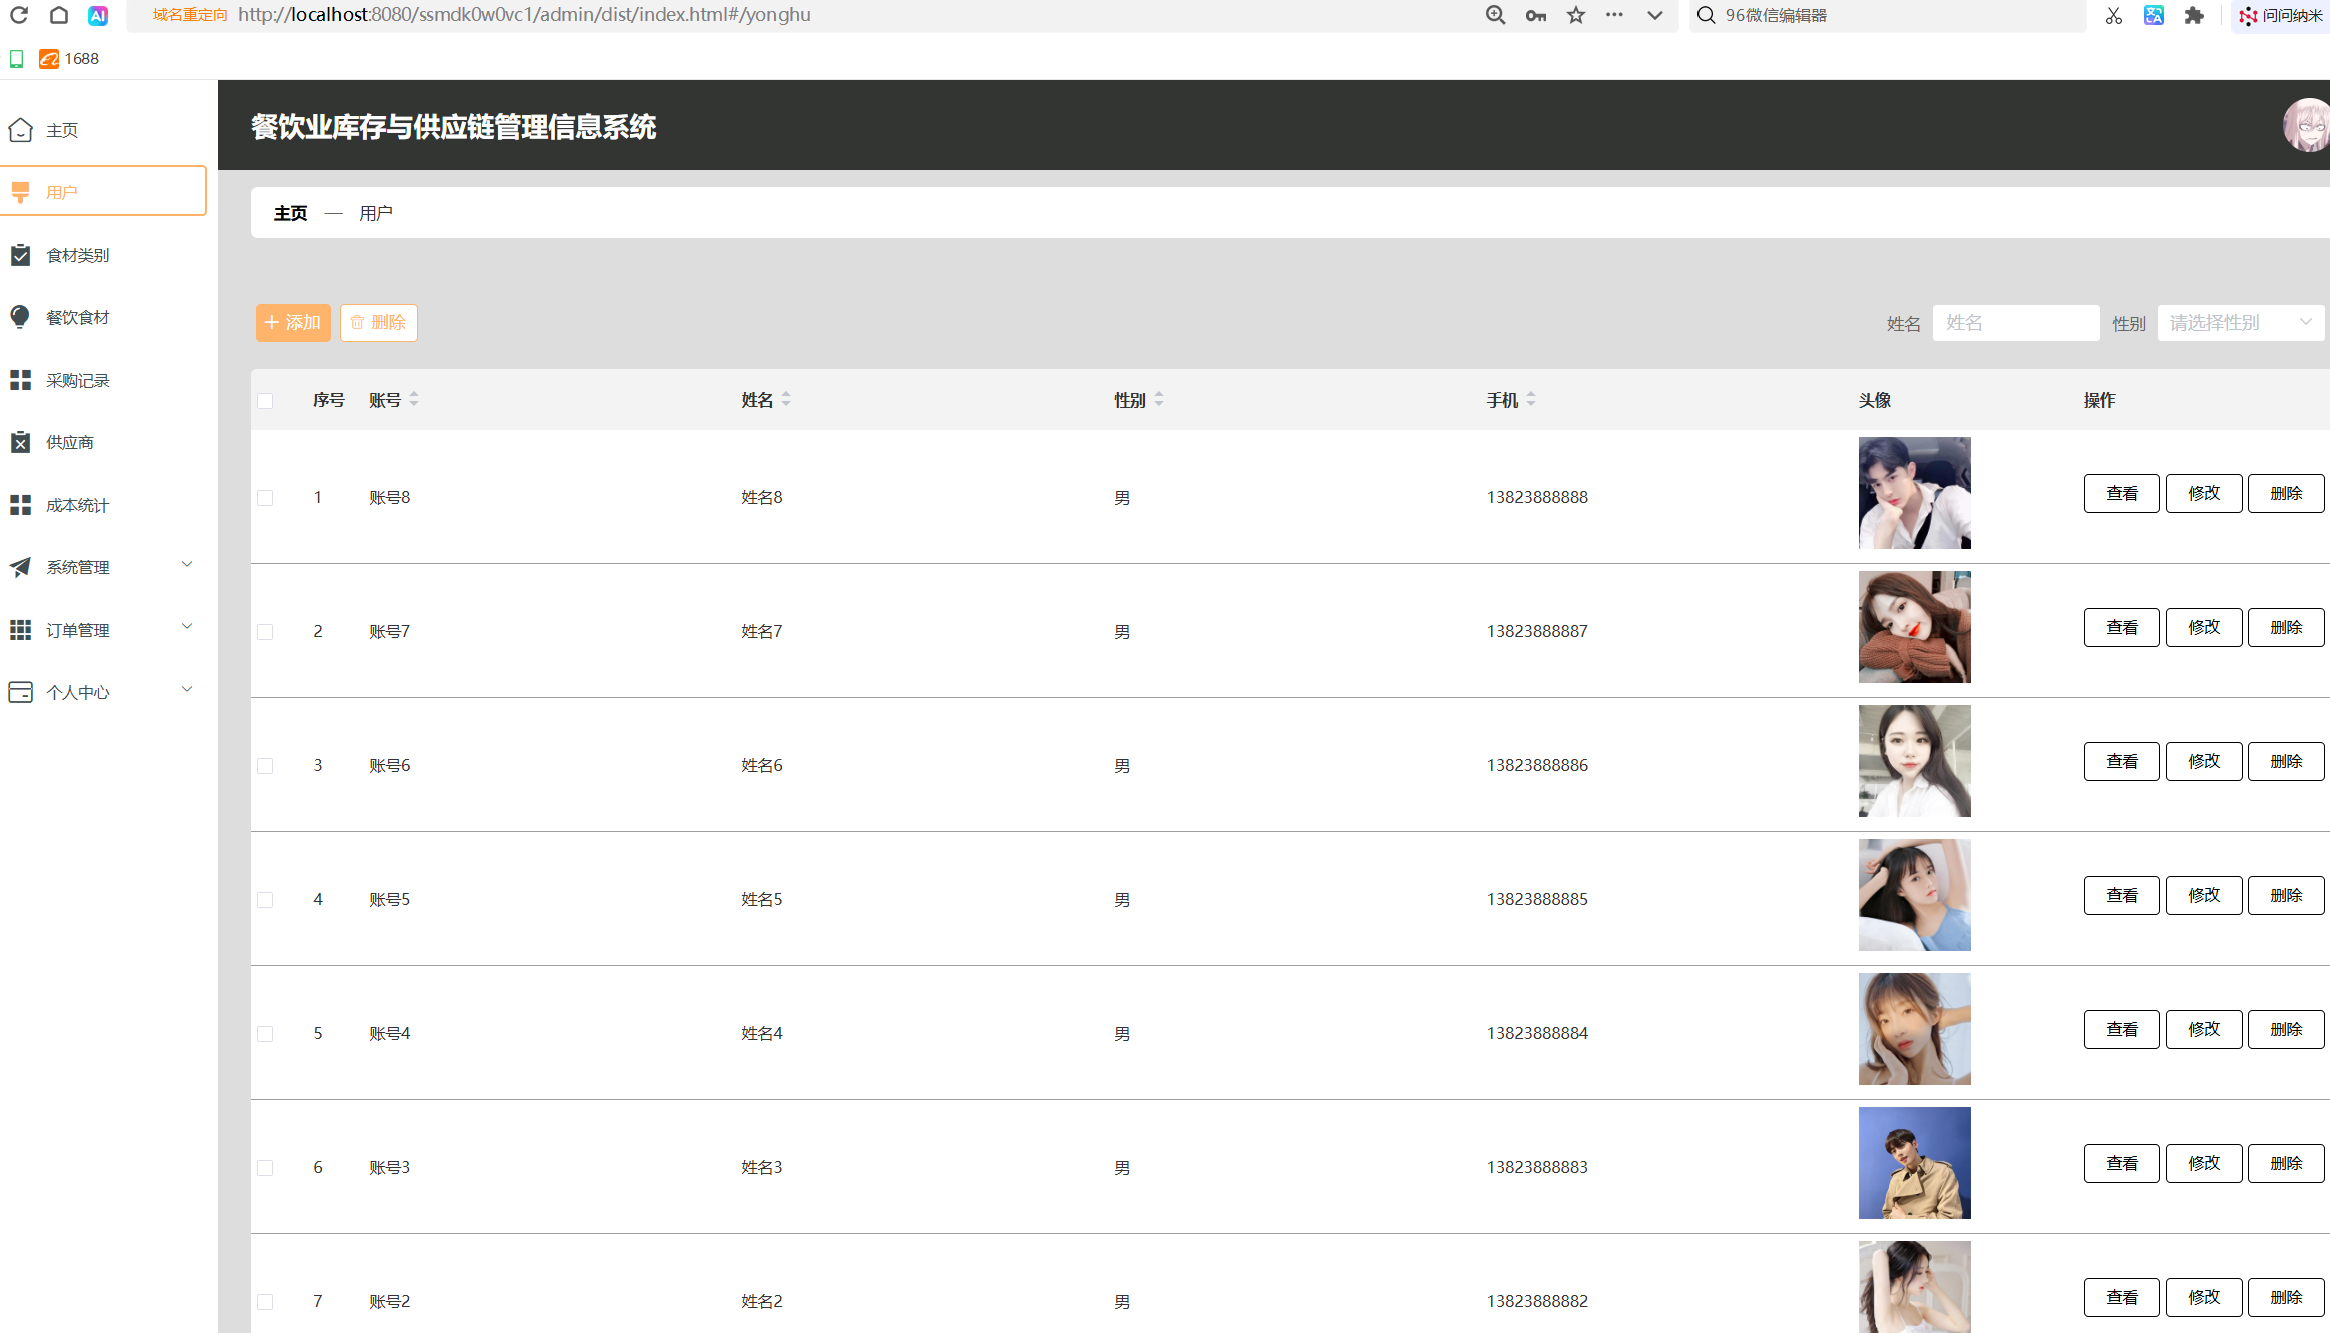Click the 订单管理 grid icon
The width and height of the screenshot is (2330, 1333).
click(20, 630)
